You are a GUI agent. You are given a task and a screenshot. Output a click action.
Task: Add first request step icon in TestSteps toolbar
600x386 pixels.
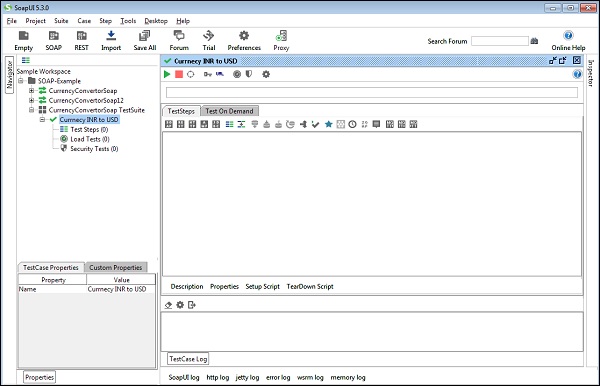click(169, 124)
